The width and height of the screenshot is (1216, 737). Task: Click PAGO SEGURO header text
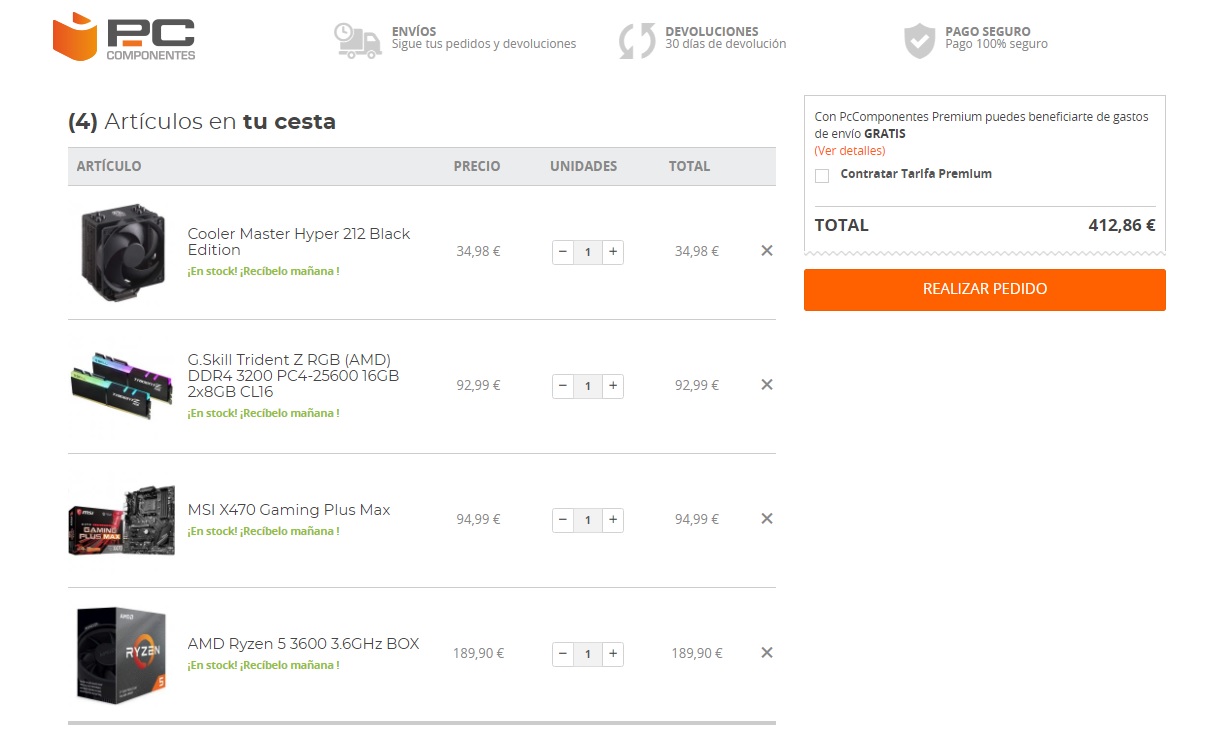coord(996,38)
